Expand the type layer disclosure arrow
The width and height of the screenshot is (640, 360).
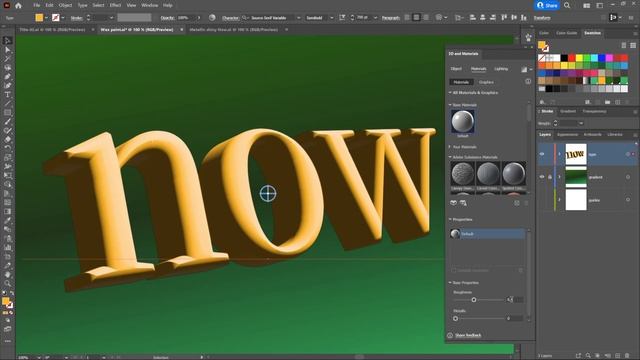point(560,154)
